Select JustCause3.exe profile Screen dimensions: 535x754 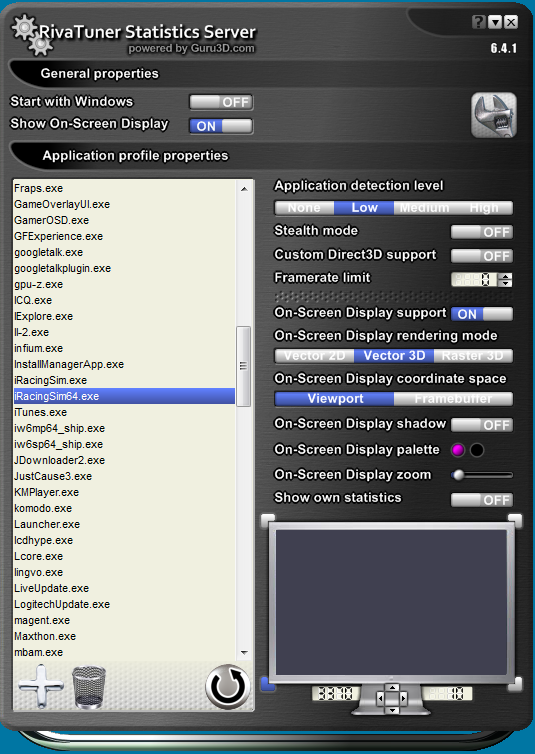point(124,476)
